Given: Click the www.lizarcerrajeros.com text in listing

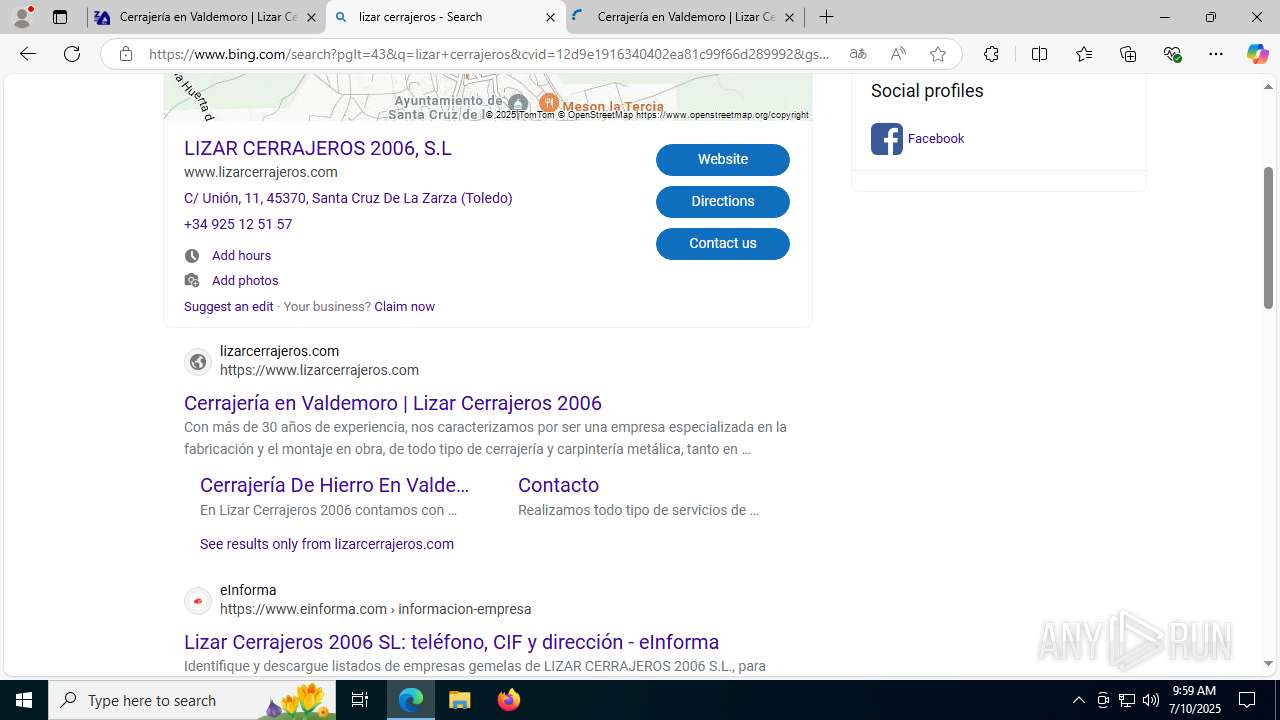Looking at the screenshot, I should (x=261, y=172).
